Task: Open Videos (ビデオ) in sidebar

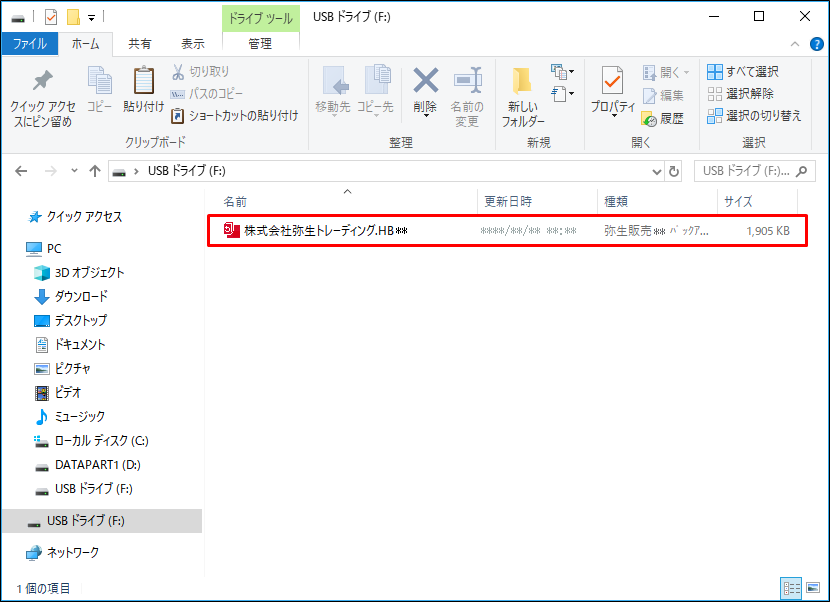Action: [58, 392]
